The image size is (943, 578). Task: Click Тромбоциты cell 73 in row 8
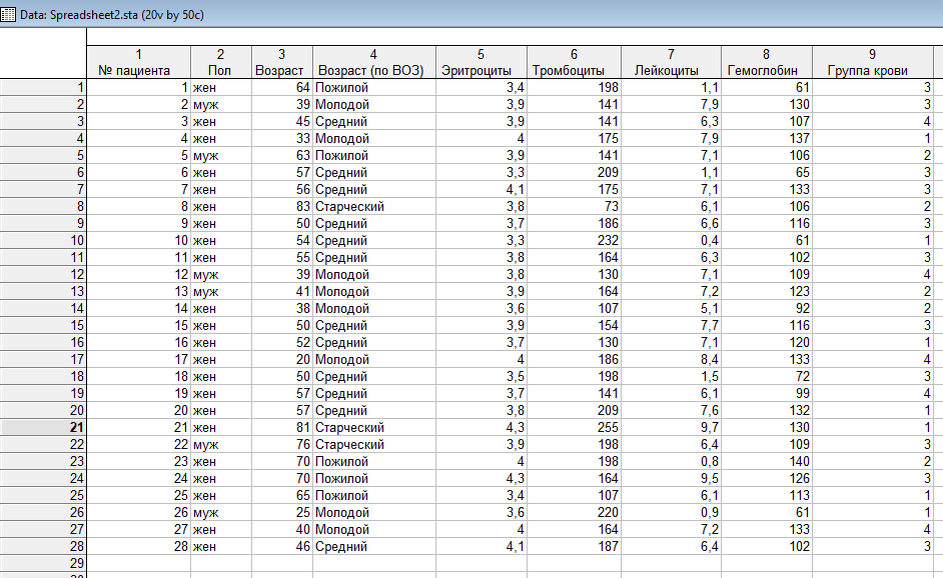[574, 206]
